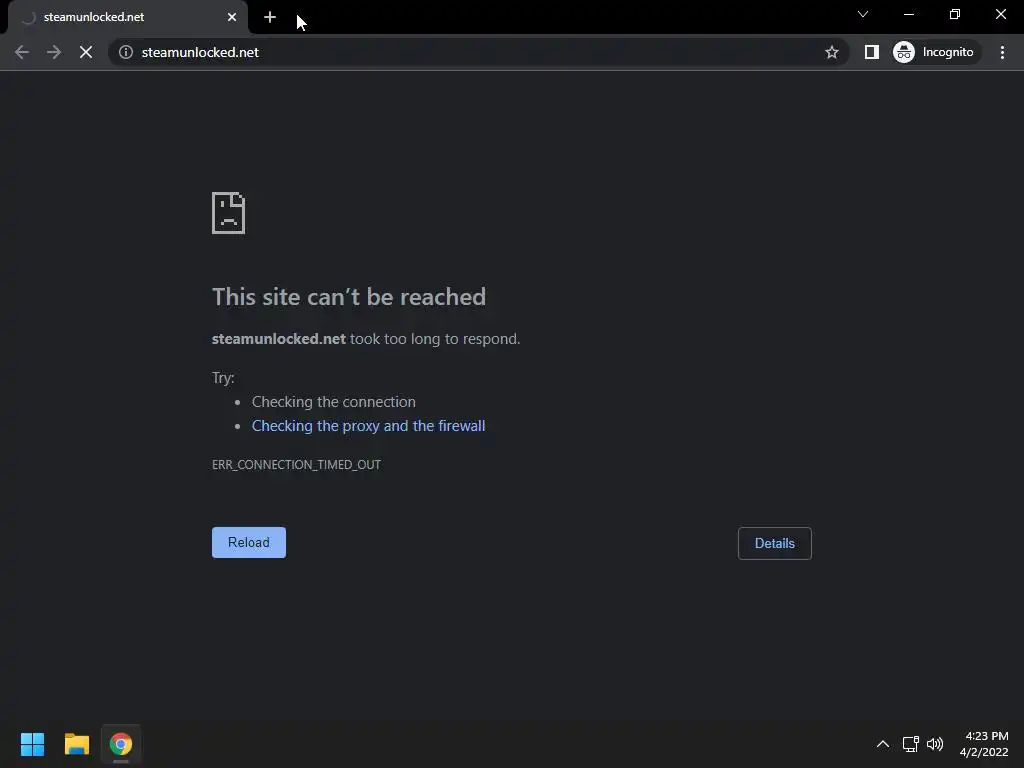Click 'This site can't be reached' heading
1024x768 pixels.
349,297
